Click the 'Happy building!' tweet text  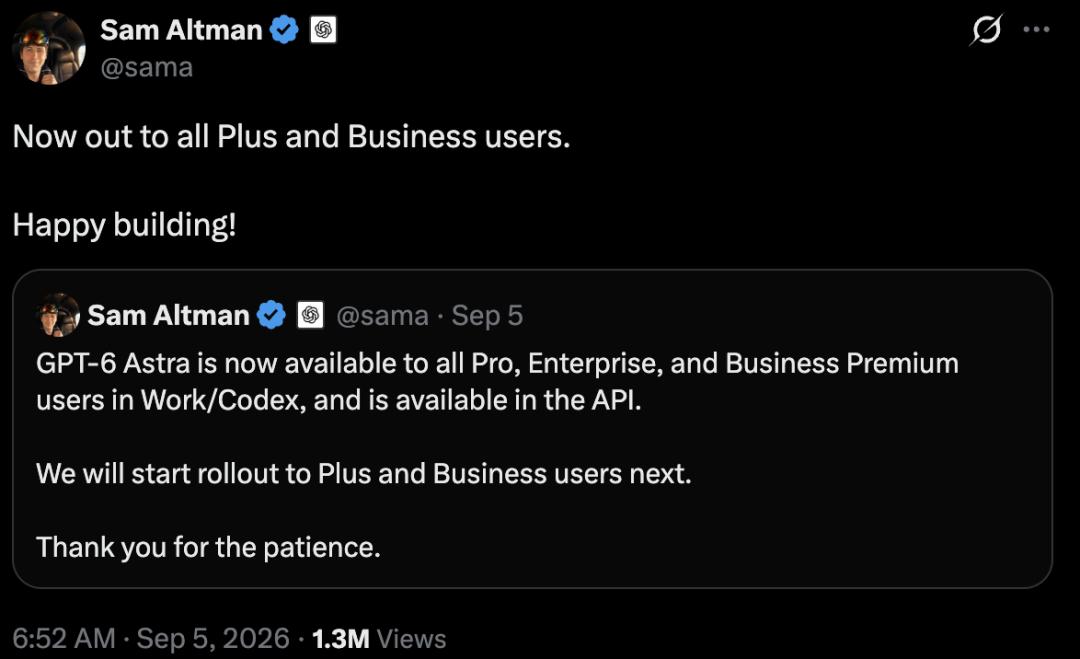coord(125,225)
